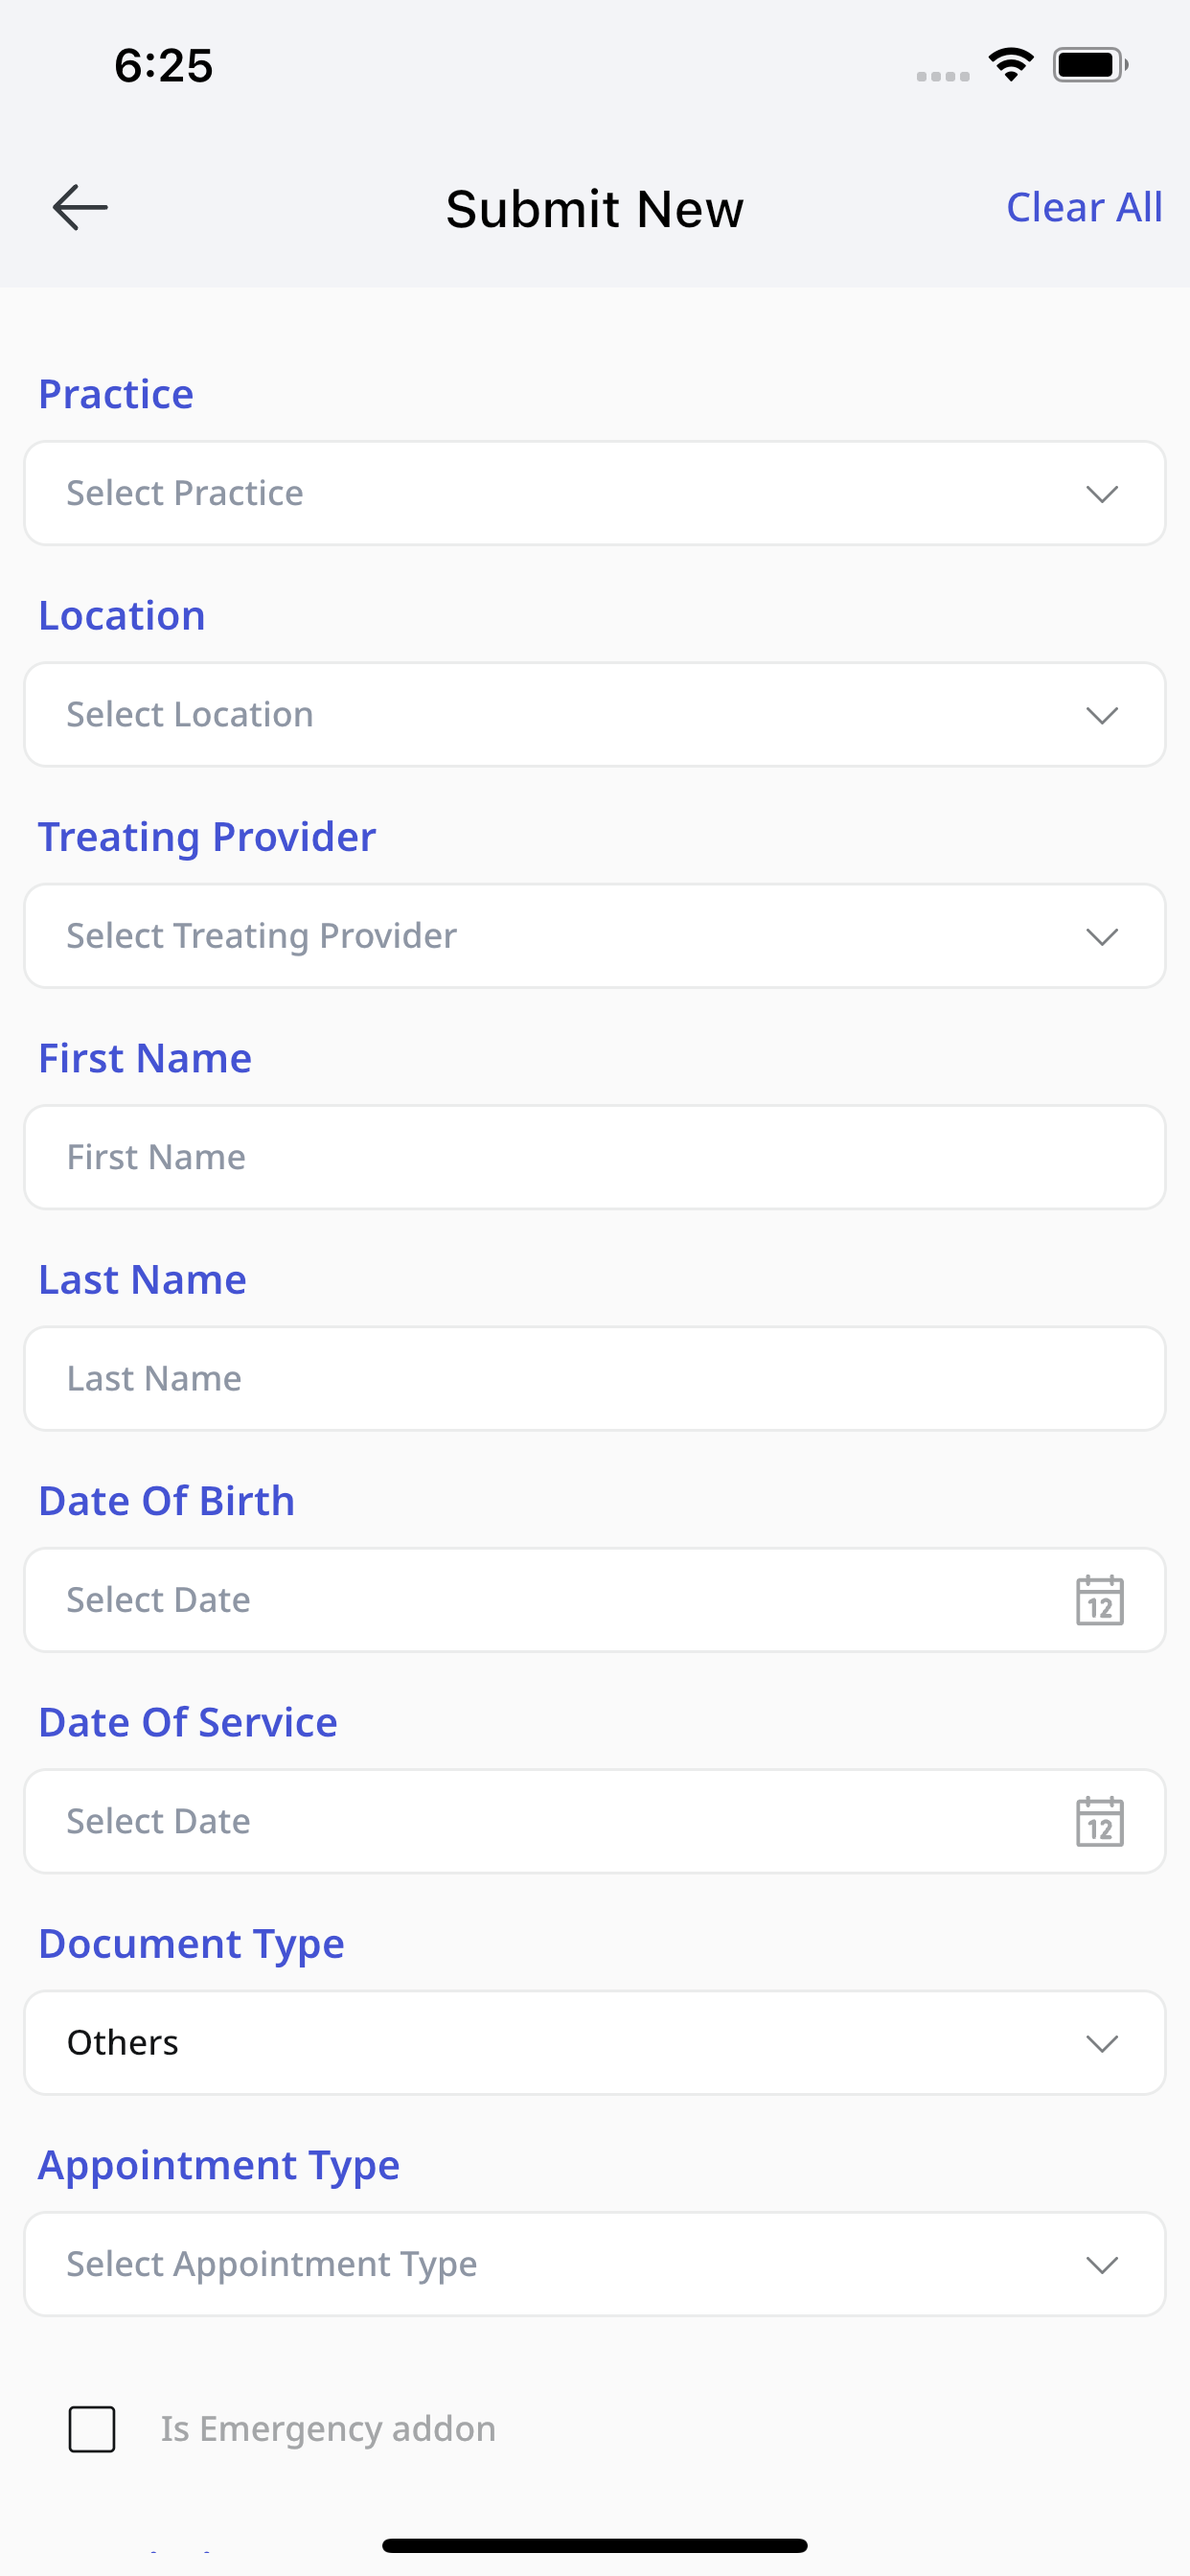Tap the Wi-Fi status icon
The width and height of the screenshot is (1190, 2576).
1011,65
